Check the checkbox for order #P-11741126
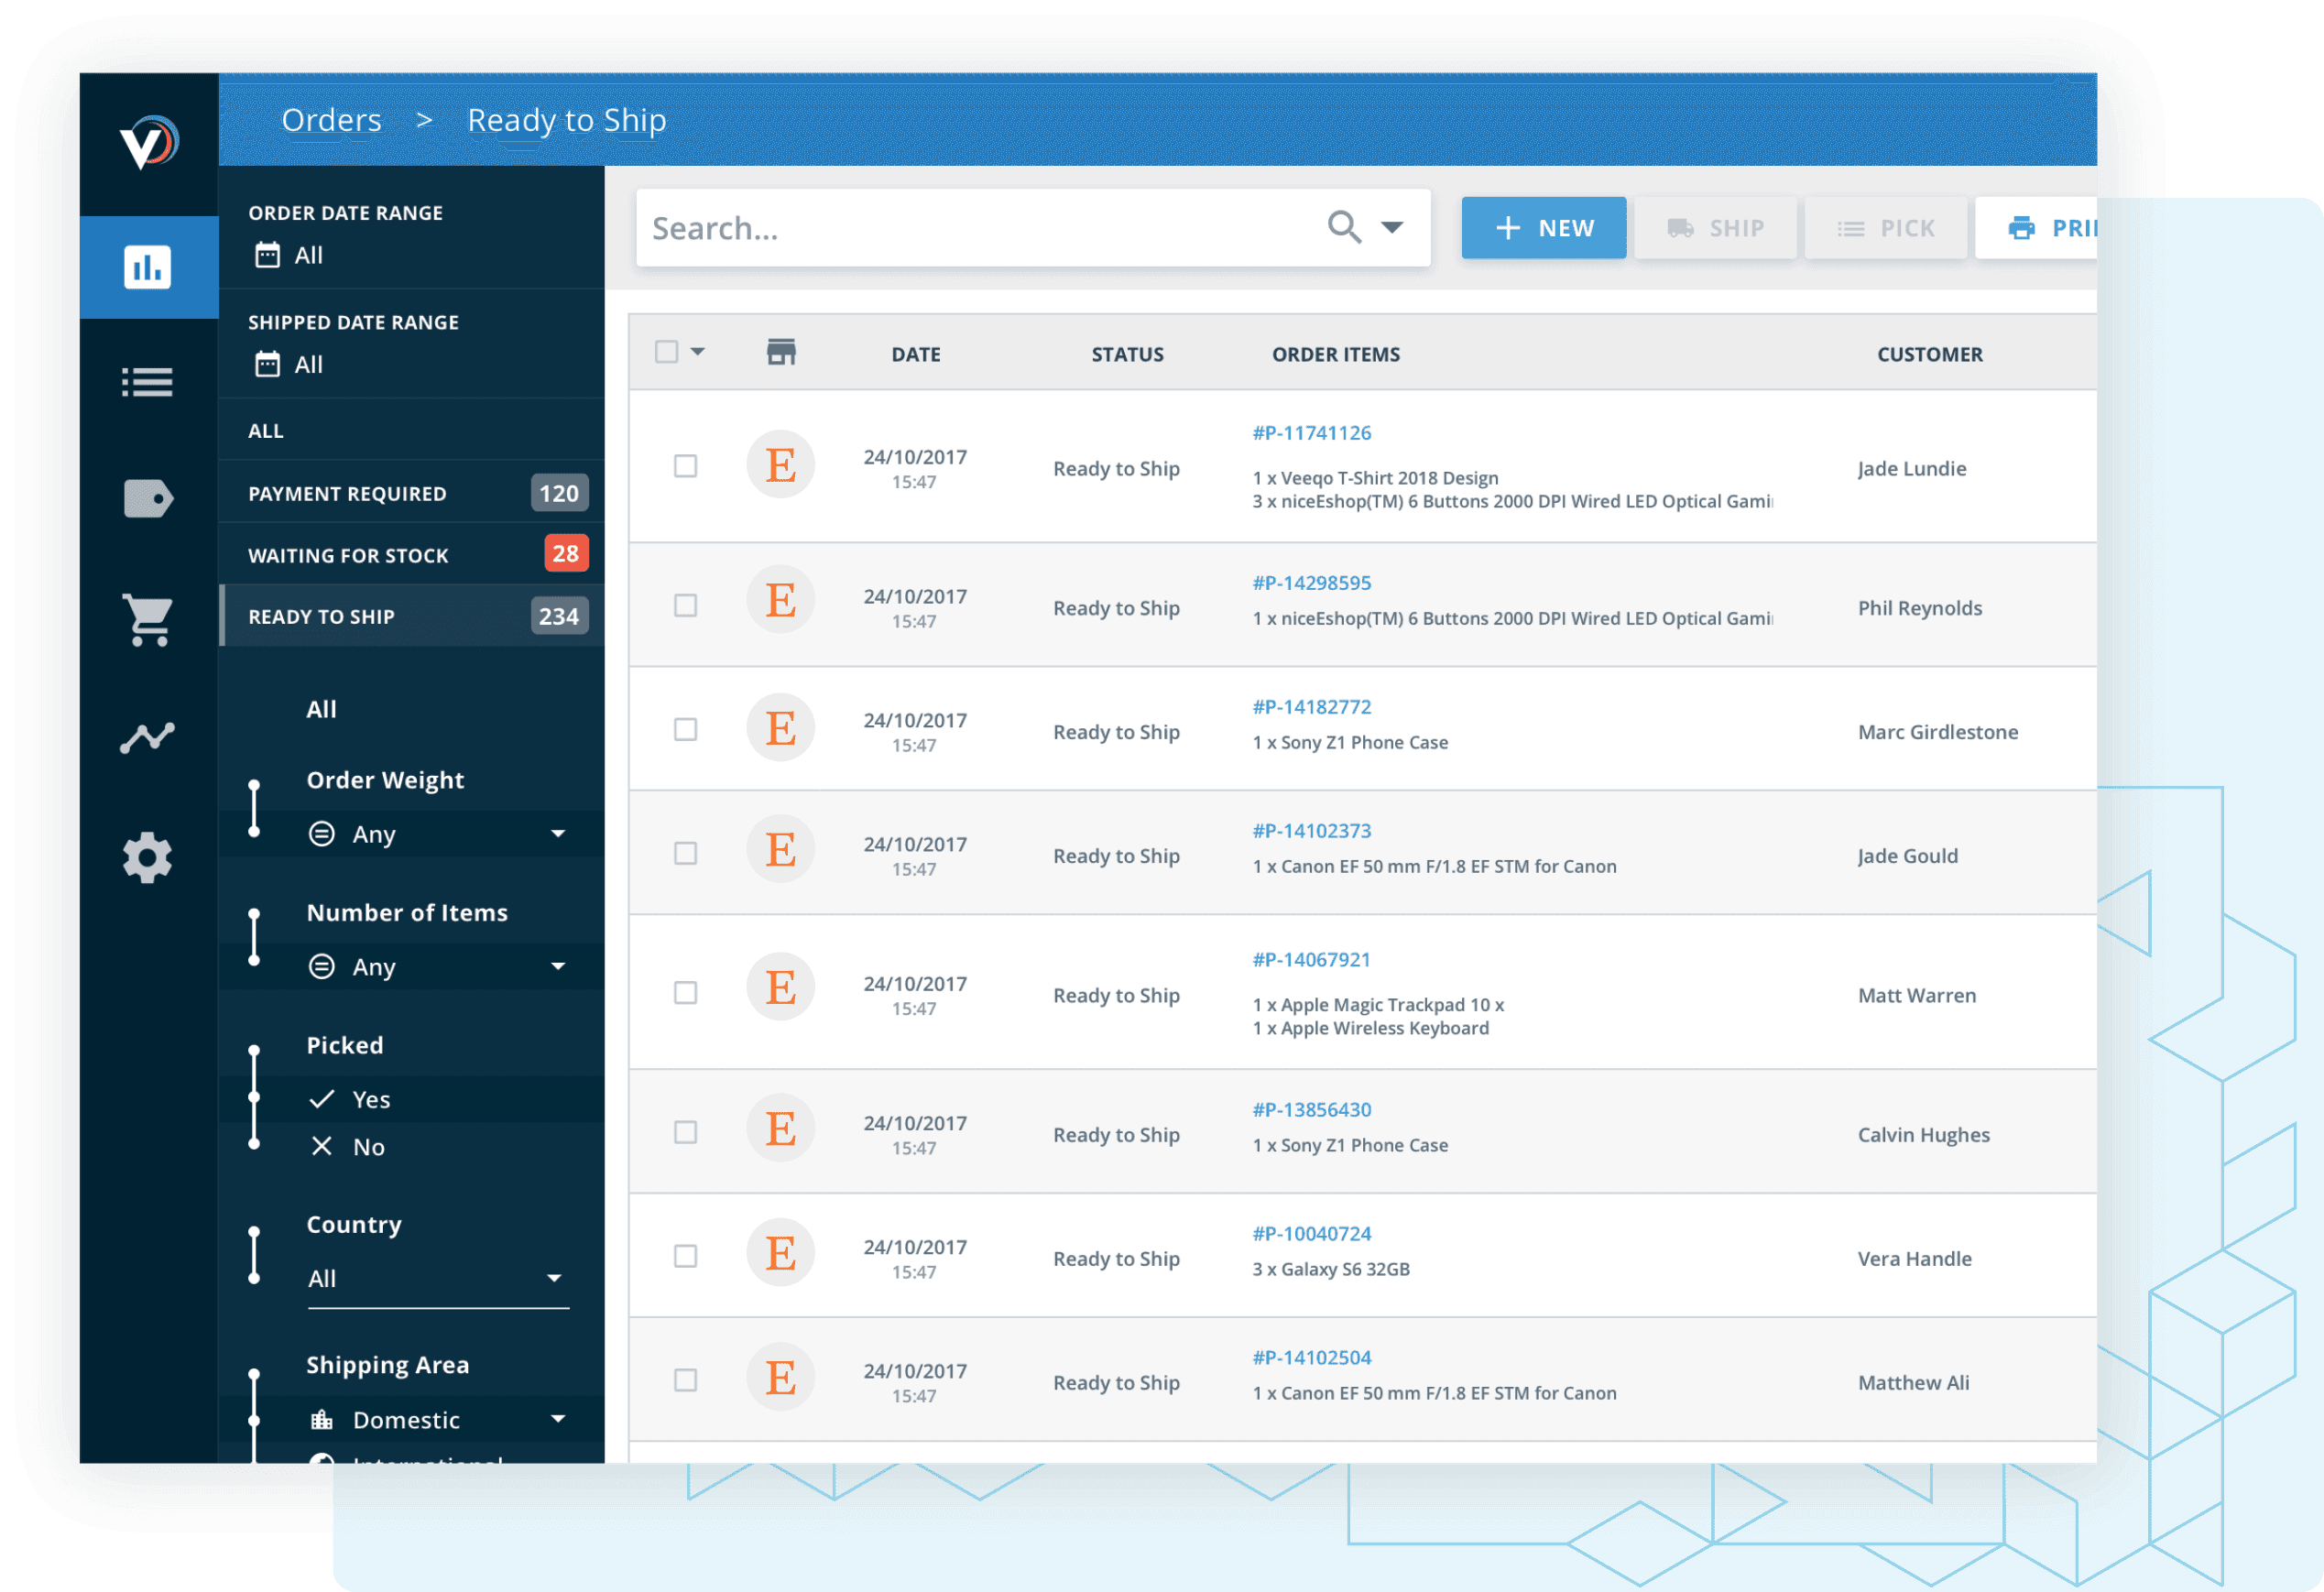 [685, 466]
